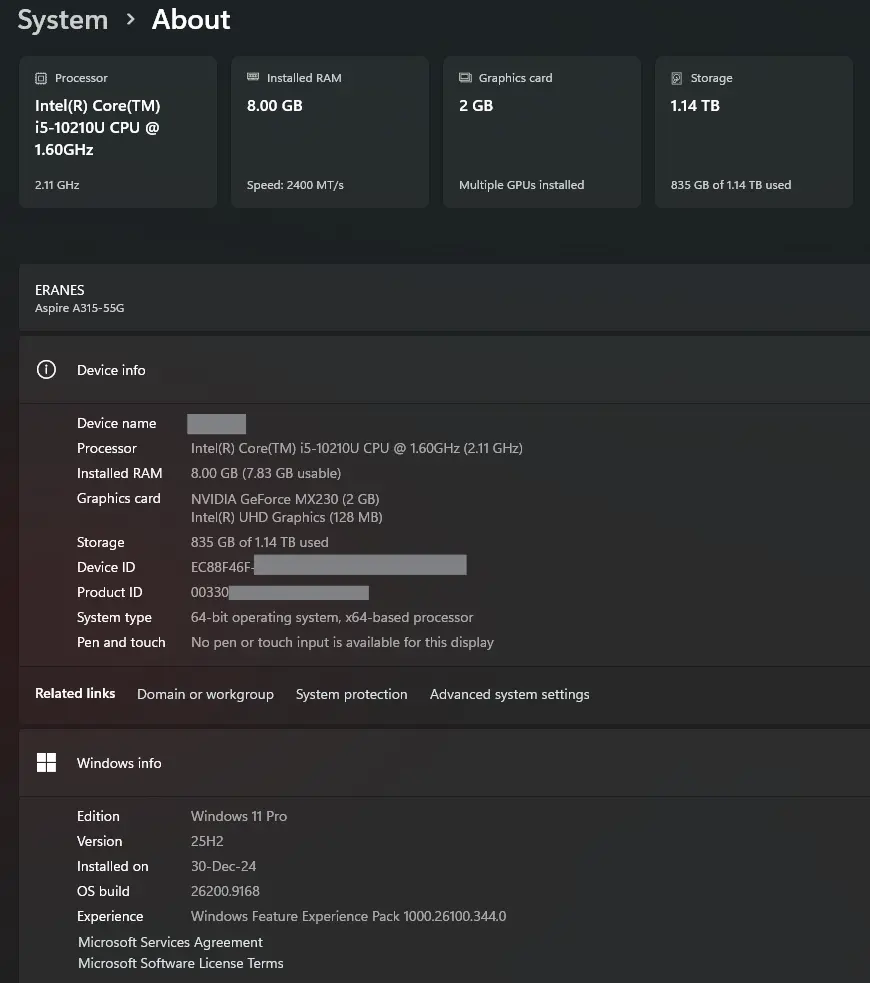The image size is (870, 983).
Task: Click the 8.00 GB value in RAM card
Action: coord(275,105)
